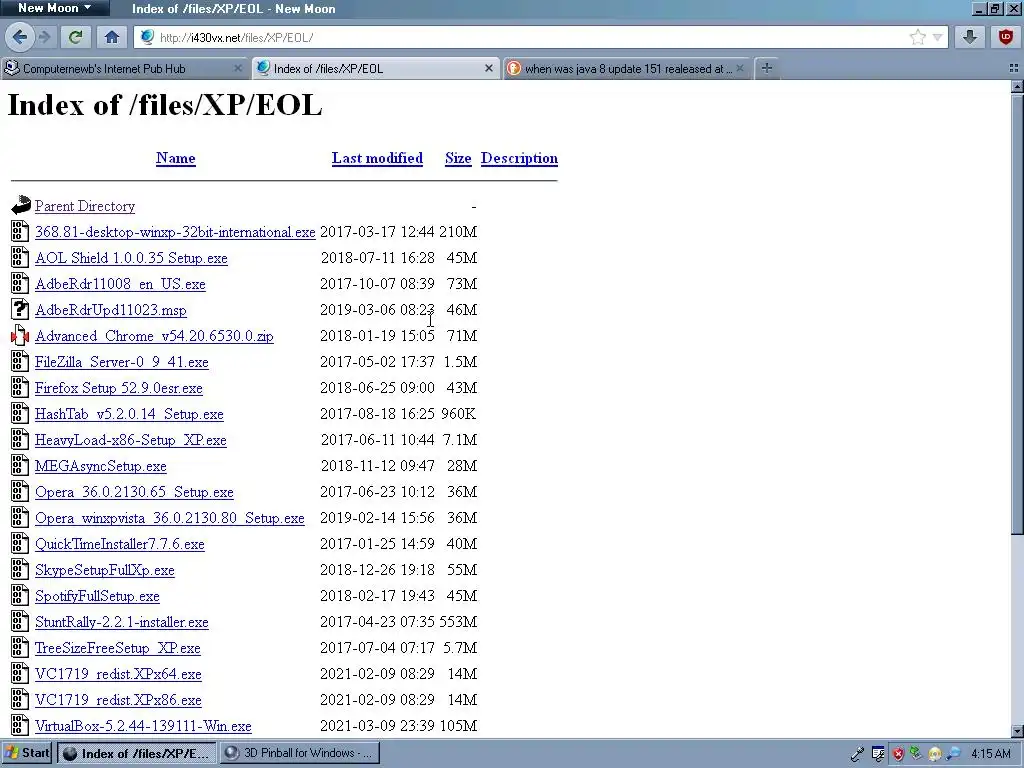1024x768 pixels.
Task: Open the StuntRally-2.2.1-installer.exe link
Action: click(x=121, y=622)
